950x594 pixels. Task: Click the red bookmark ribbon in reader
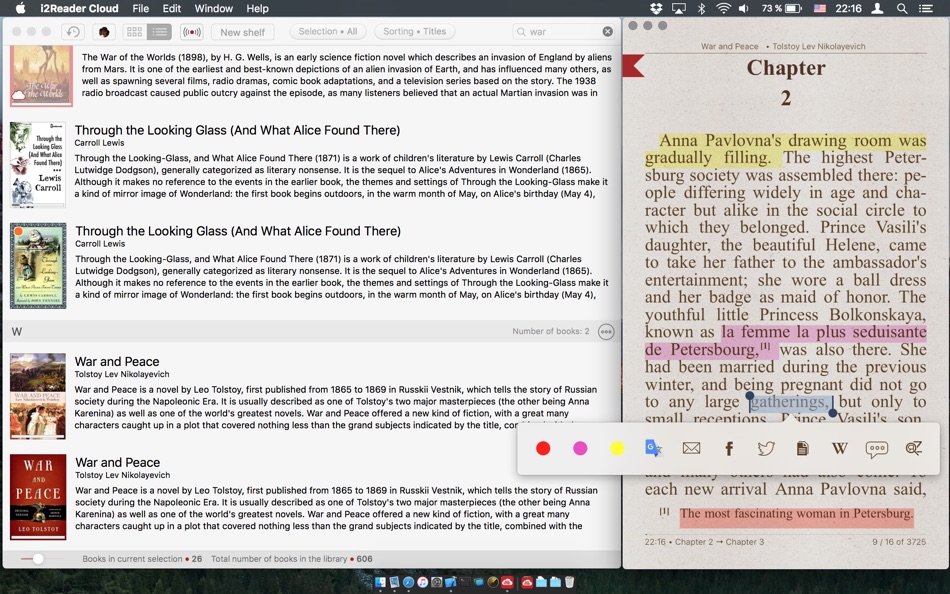click(x=633, y=65)
